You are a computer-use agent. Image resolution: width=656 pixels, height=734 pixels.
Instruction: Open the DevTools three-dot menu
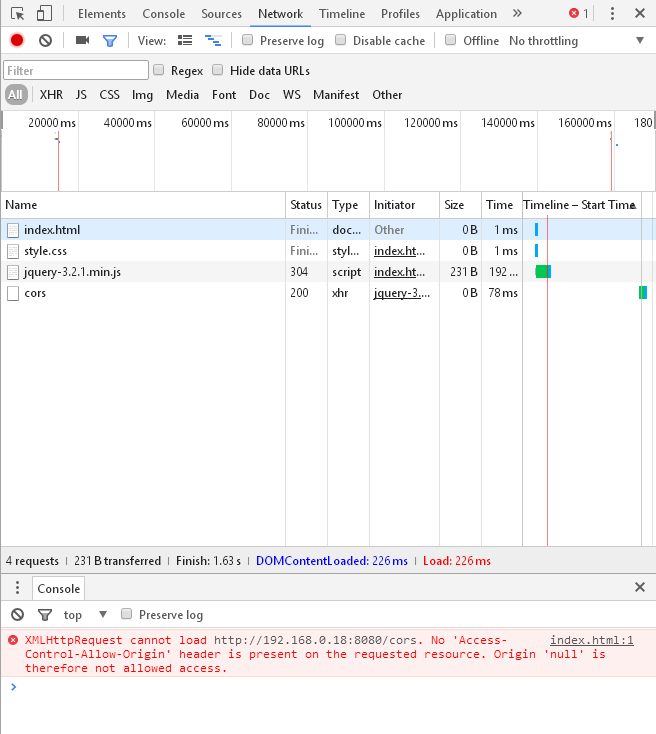coord(612,14)
